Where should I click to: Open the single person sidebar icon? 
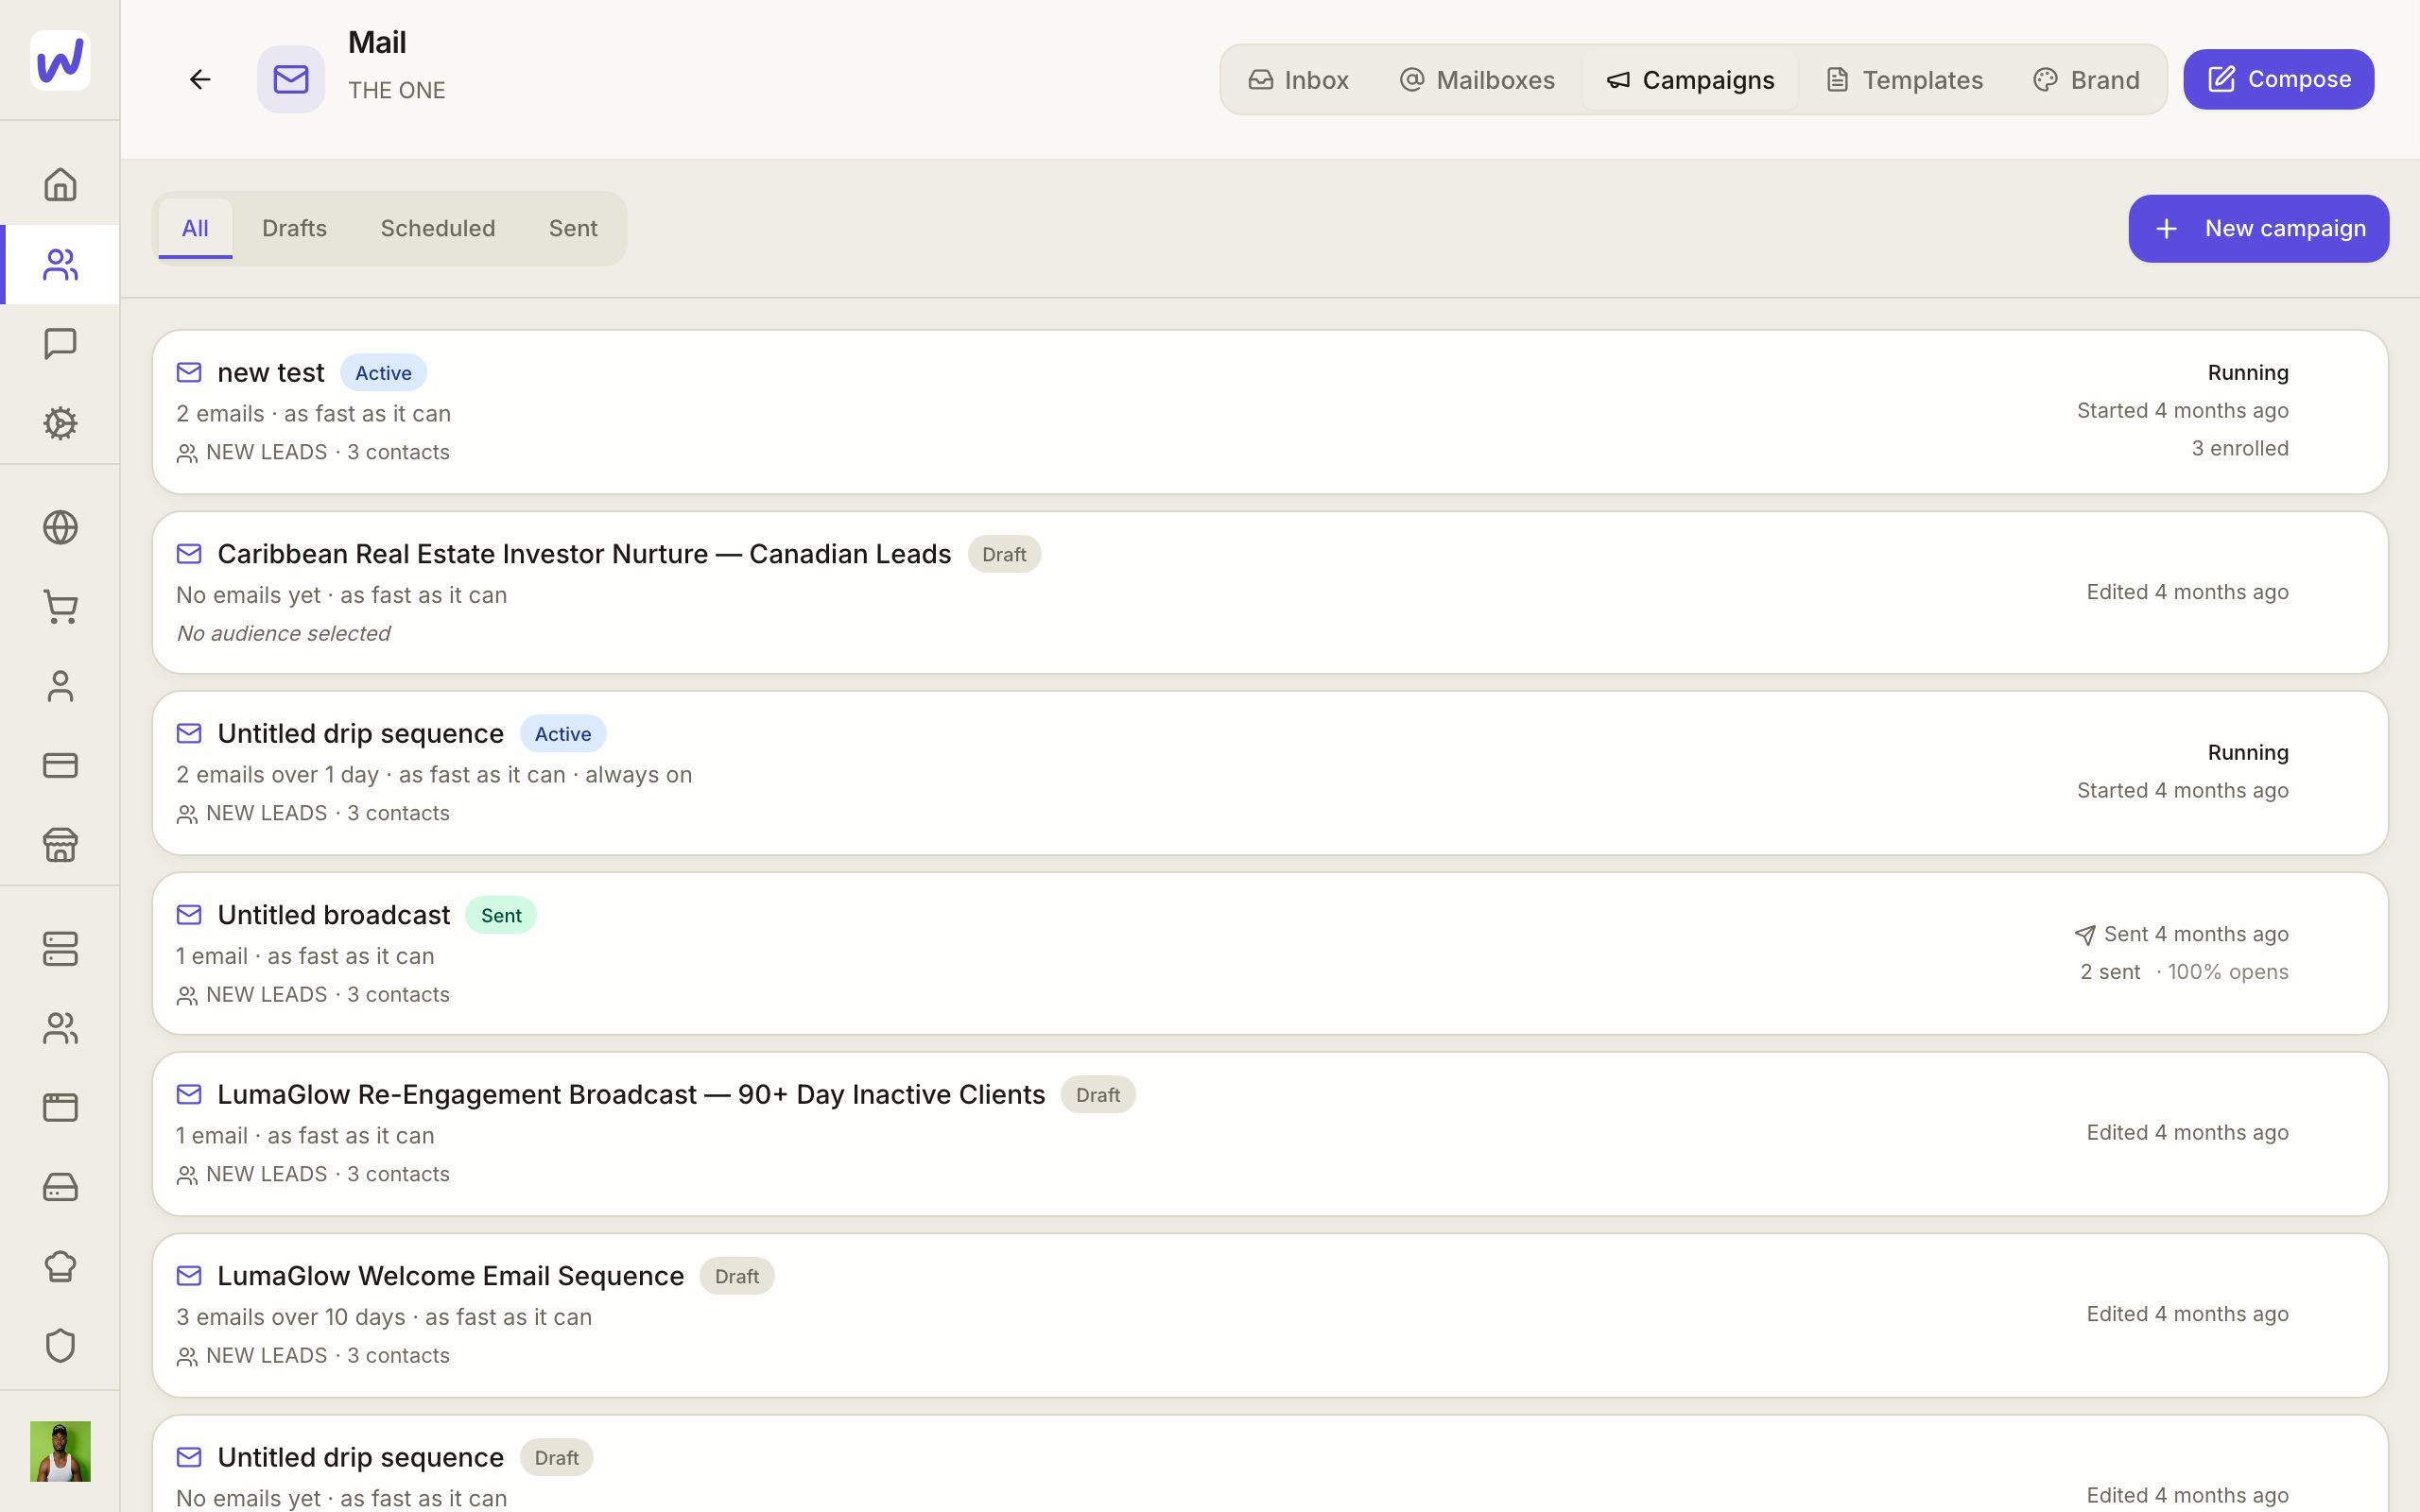pyautogui.click(x=60, y=686)
